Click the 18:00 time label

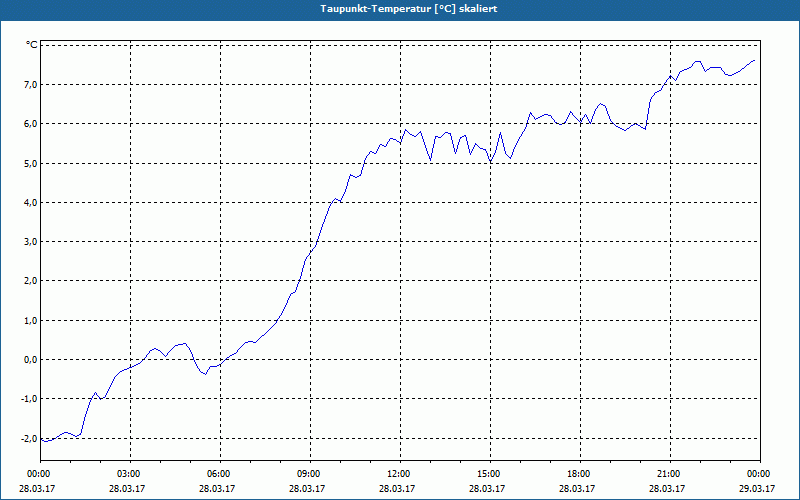[x=579, y=474]
